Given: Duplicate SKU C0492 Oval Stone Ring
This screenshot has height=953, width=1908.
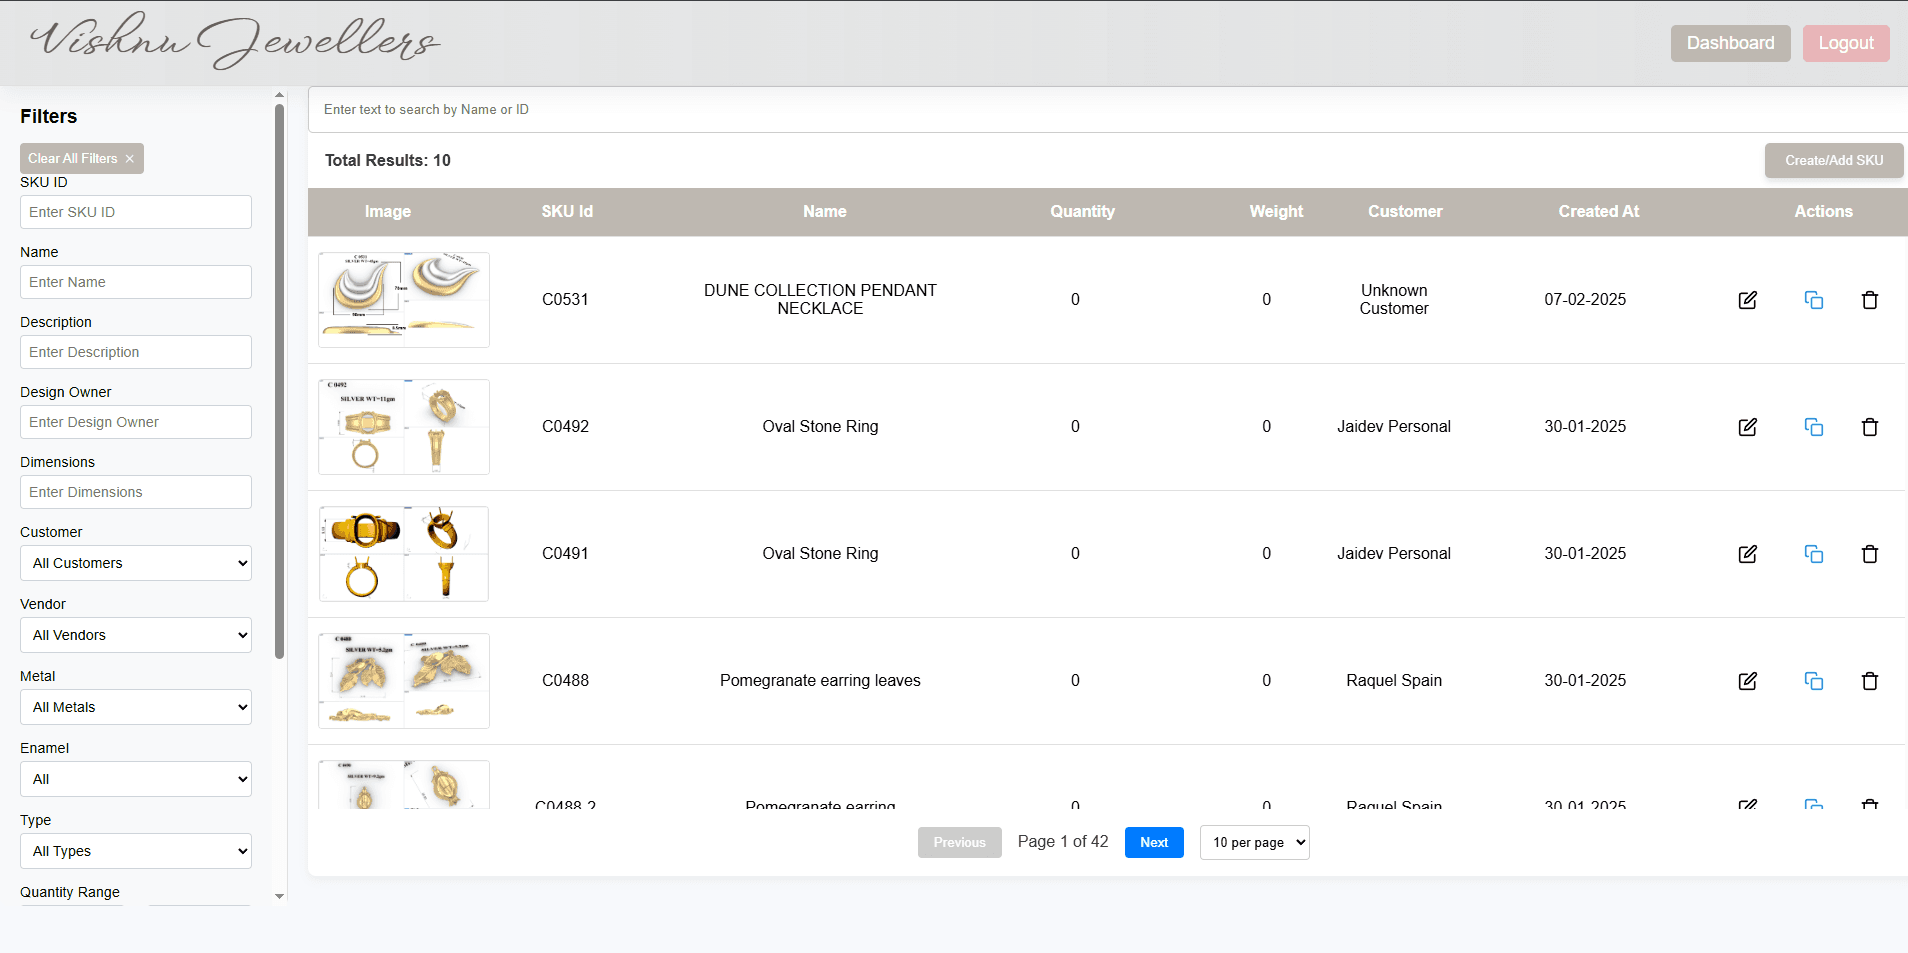Looking at the screenshot, I should coord(1813,427).
